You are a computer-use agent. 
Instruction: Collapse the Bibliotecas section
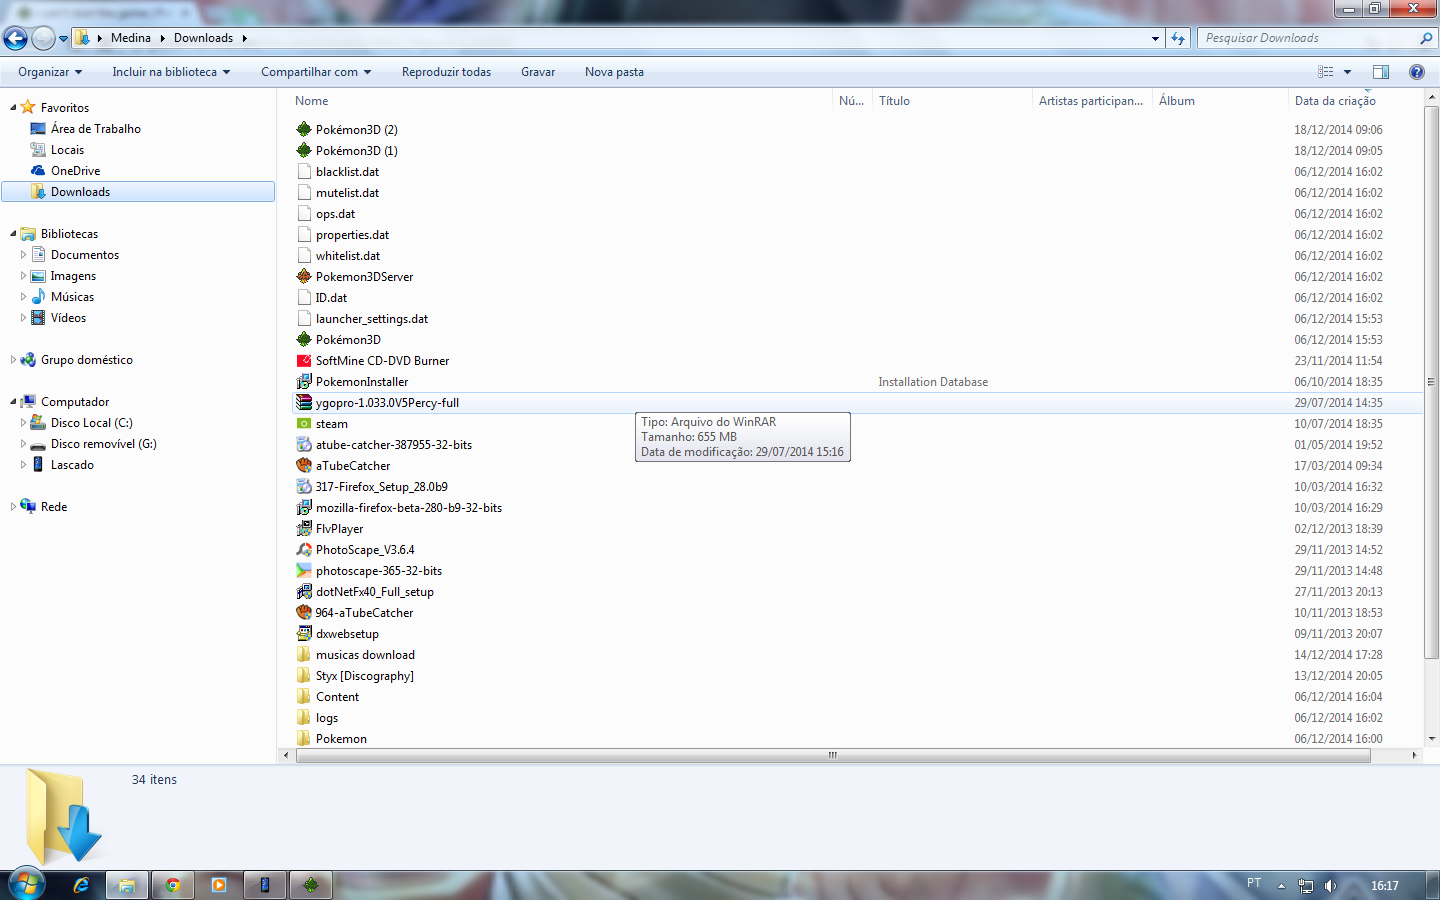(x=13, y=234)
